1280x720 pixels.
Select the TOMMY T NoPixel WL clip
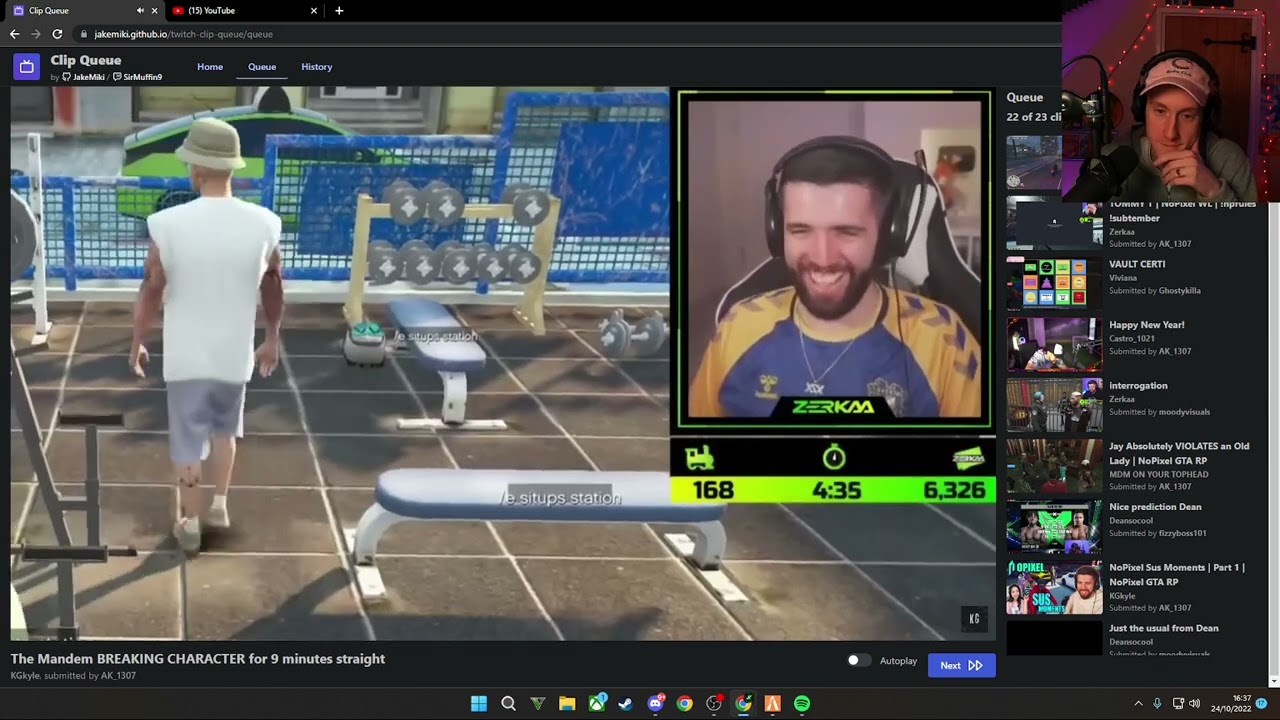(x=1180, y=211)
